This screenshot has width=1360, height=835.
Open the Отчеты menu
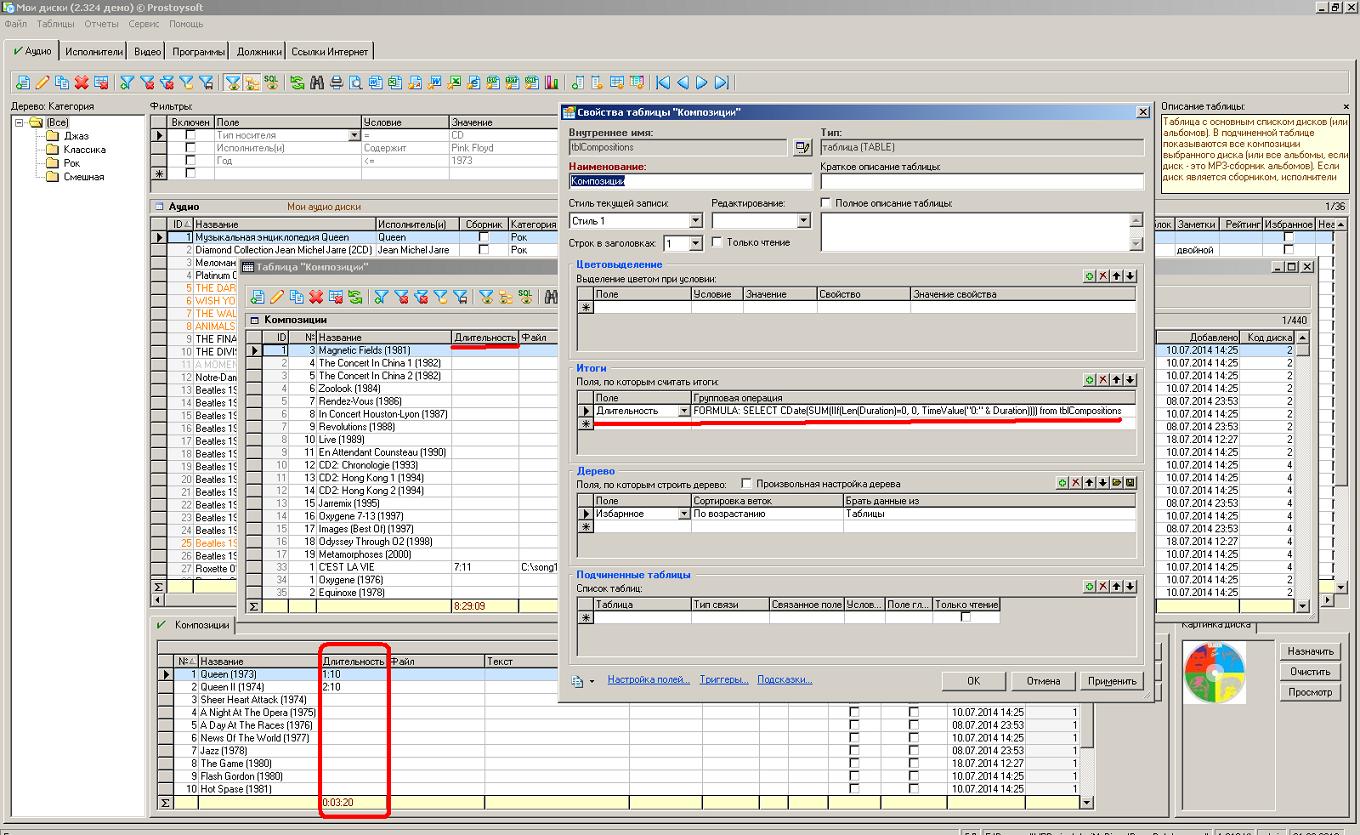tap(102, 23)
